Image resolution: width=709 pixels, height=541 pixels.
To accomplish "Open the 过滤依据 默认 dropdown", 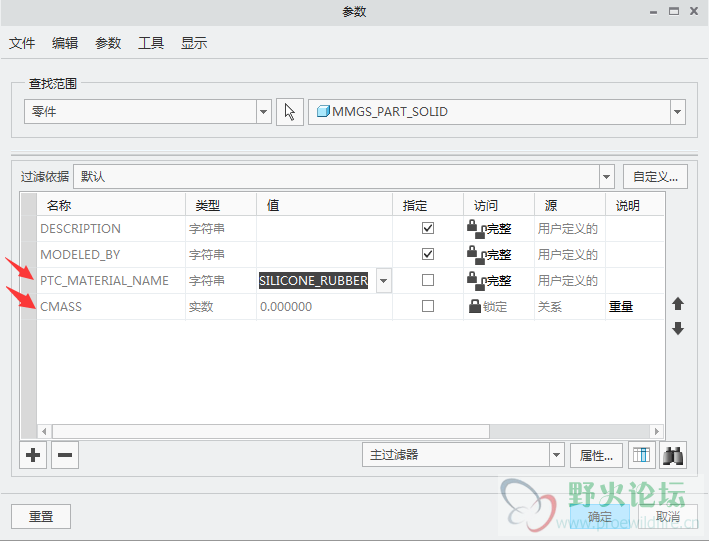I will tap(607, 177).
